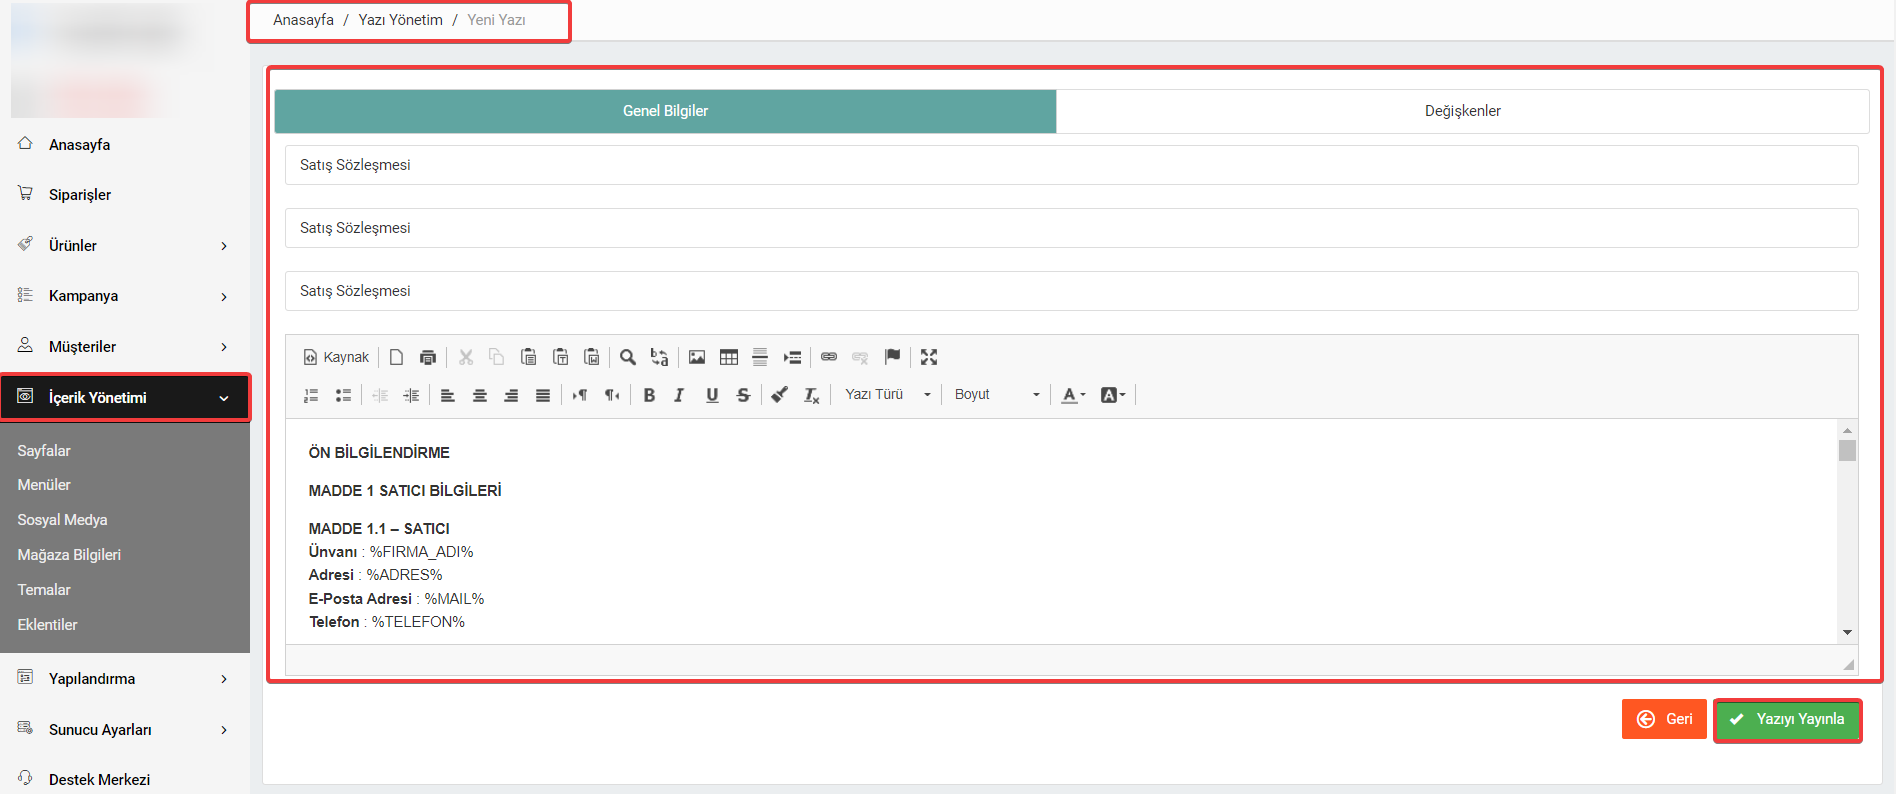
Task: Set right-to-left text direction
Action: point(612,395)
